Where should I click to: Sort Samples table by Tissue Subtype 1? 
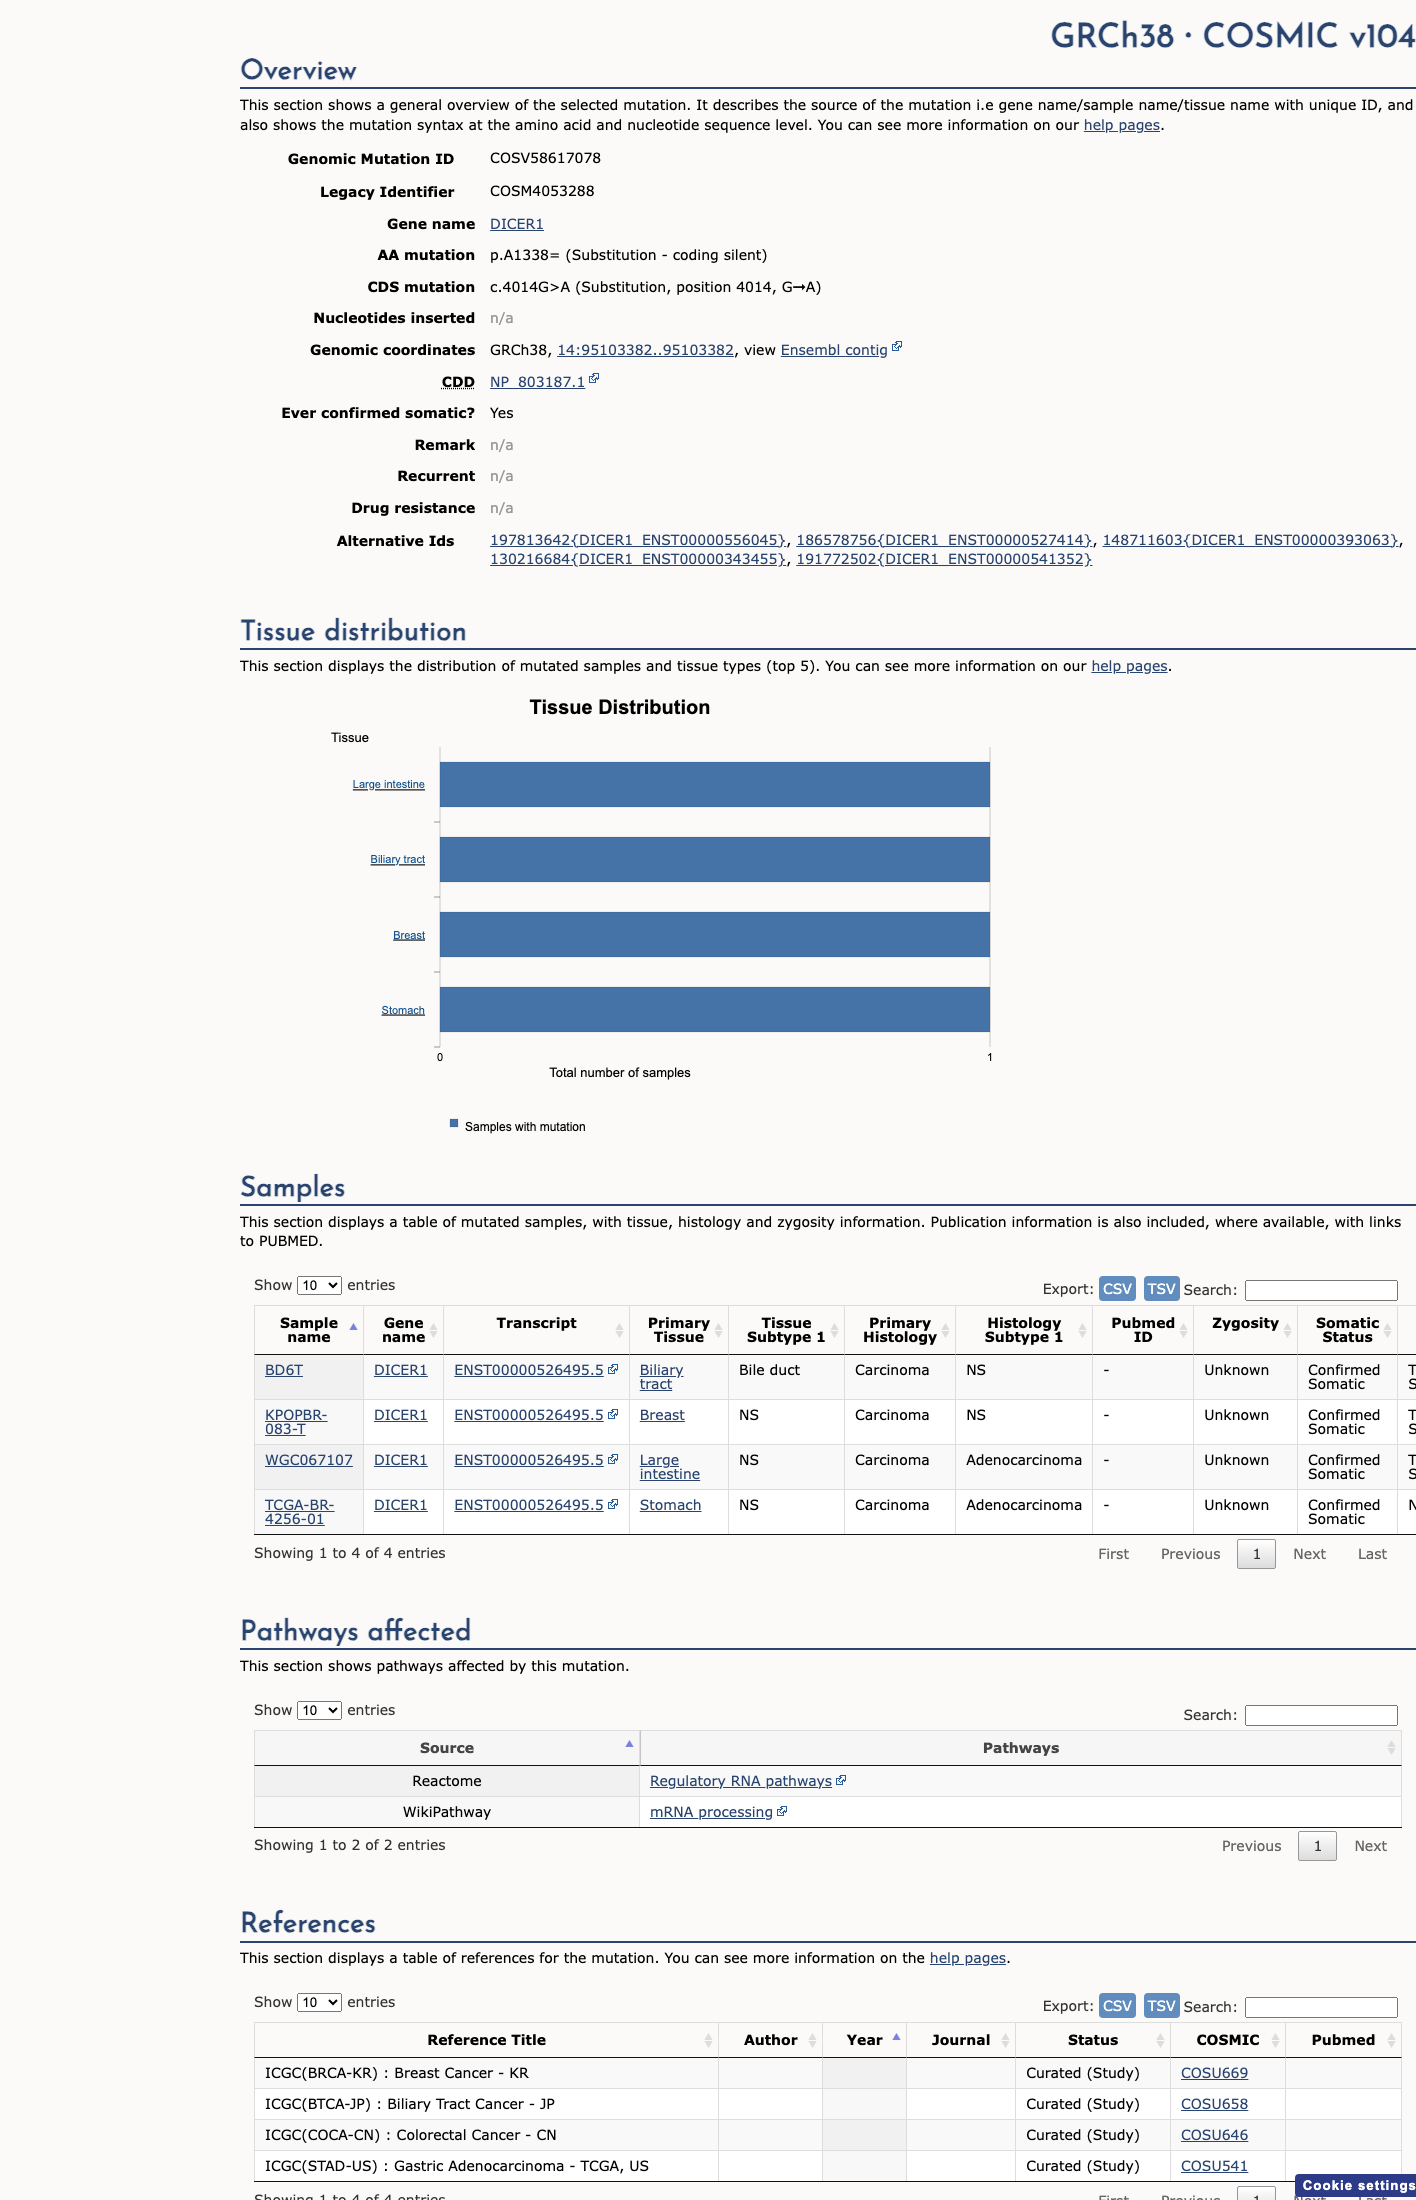(x=786, y=1330)
